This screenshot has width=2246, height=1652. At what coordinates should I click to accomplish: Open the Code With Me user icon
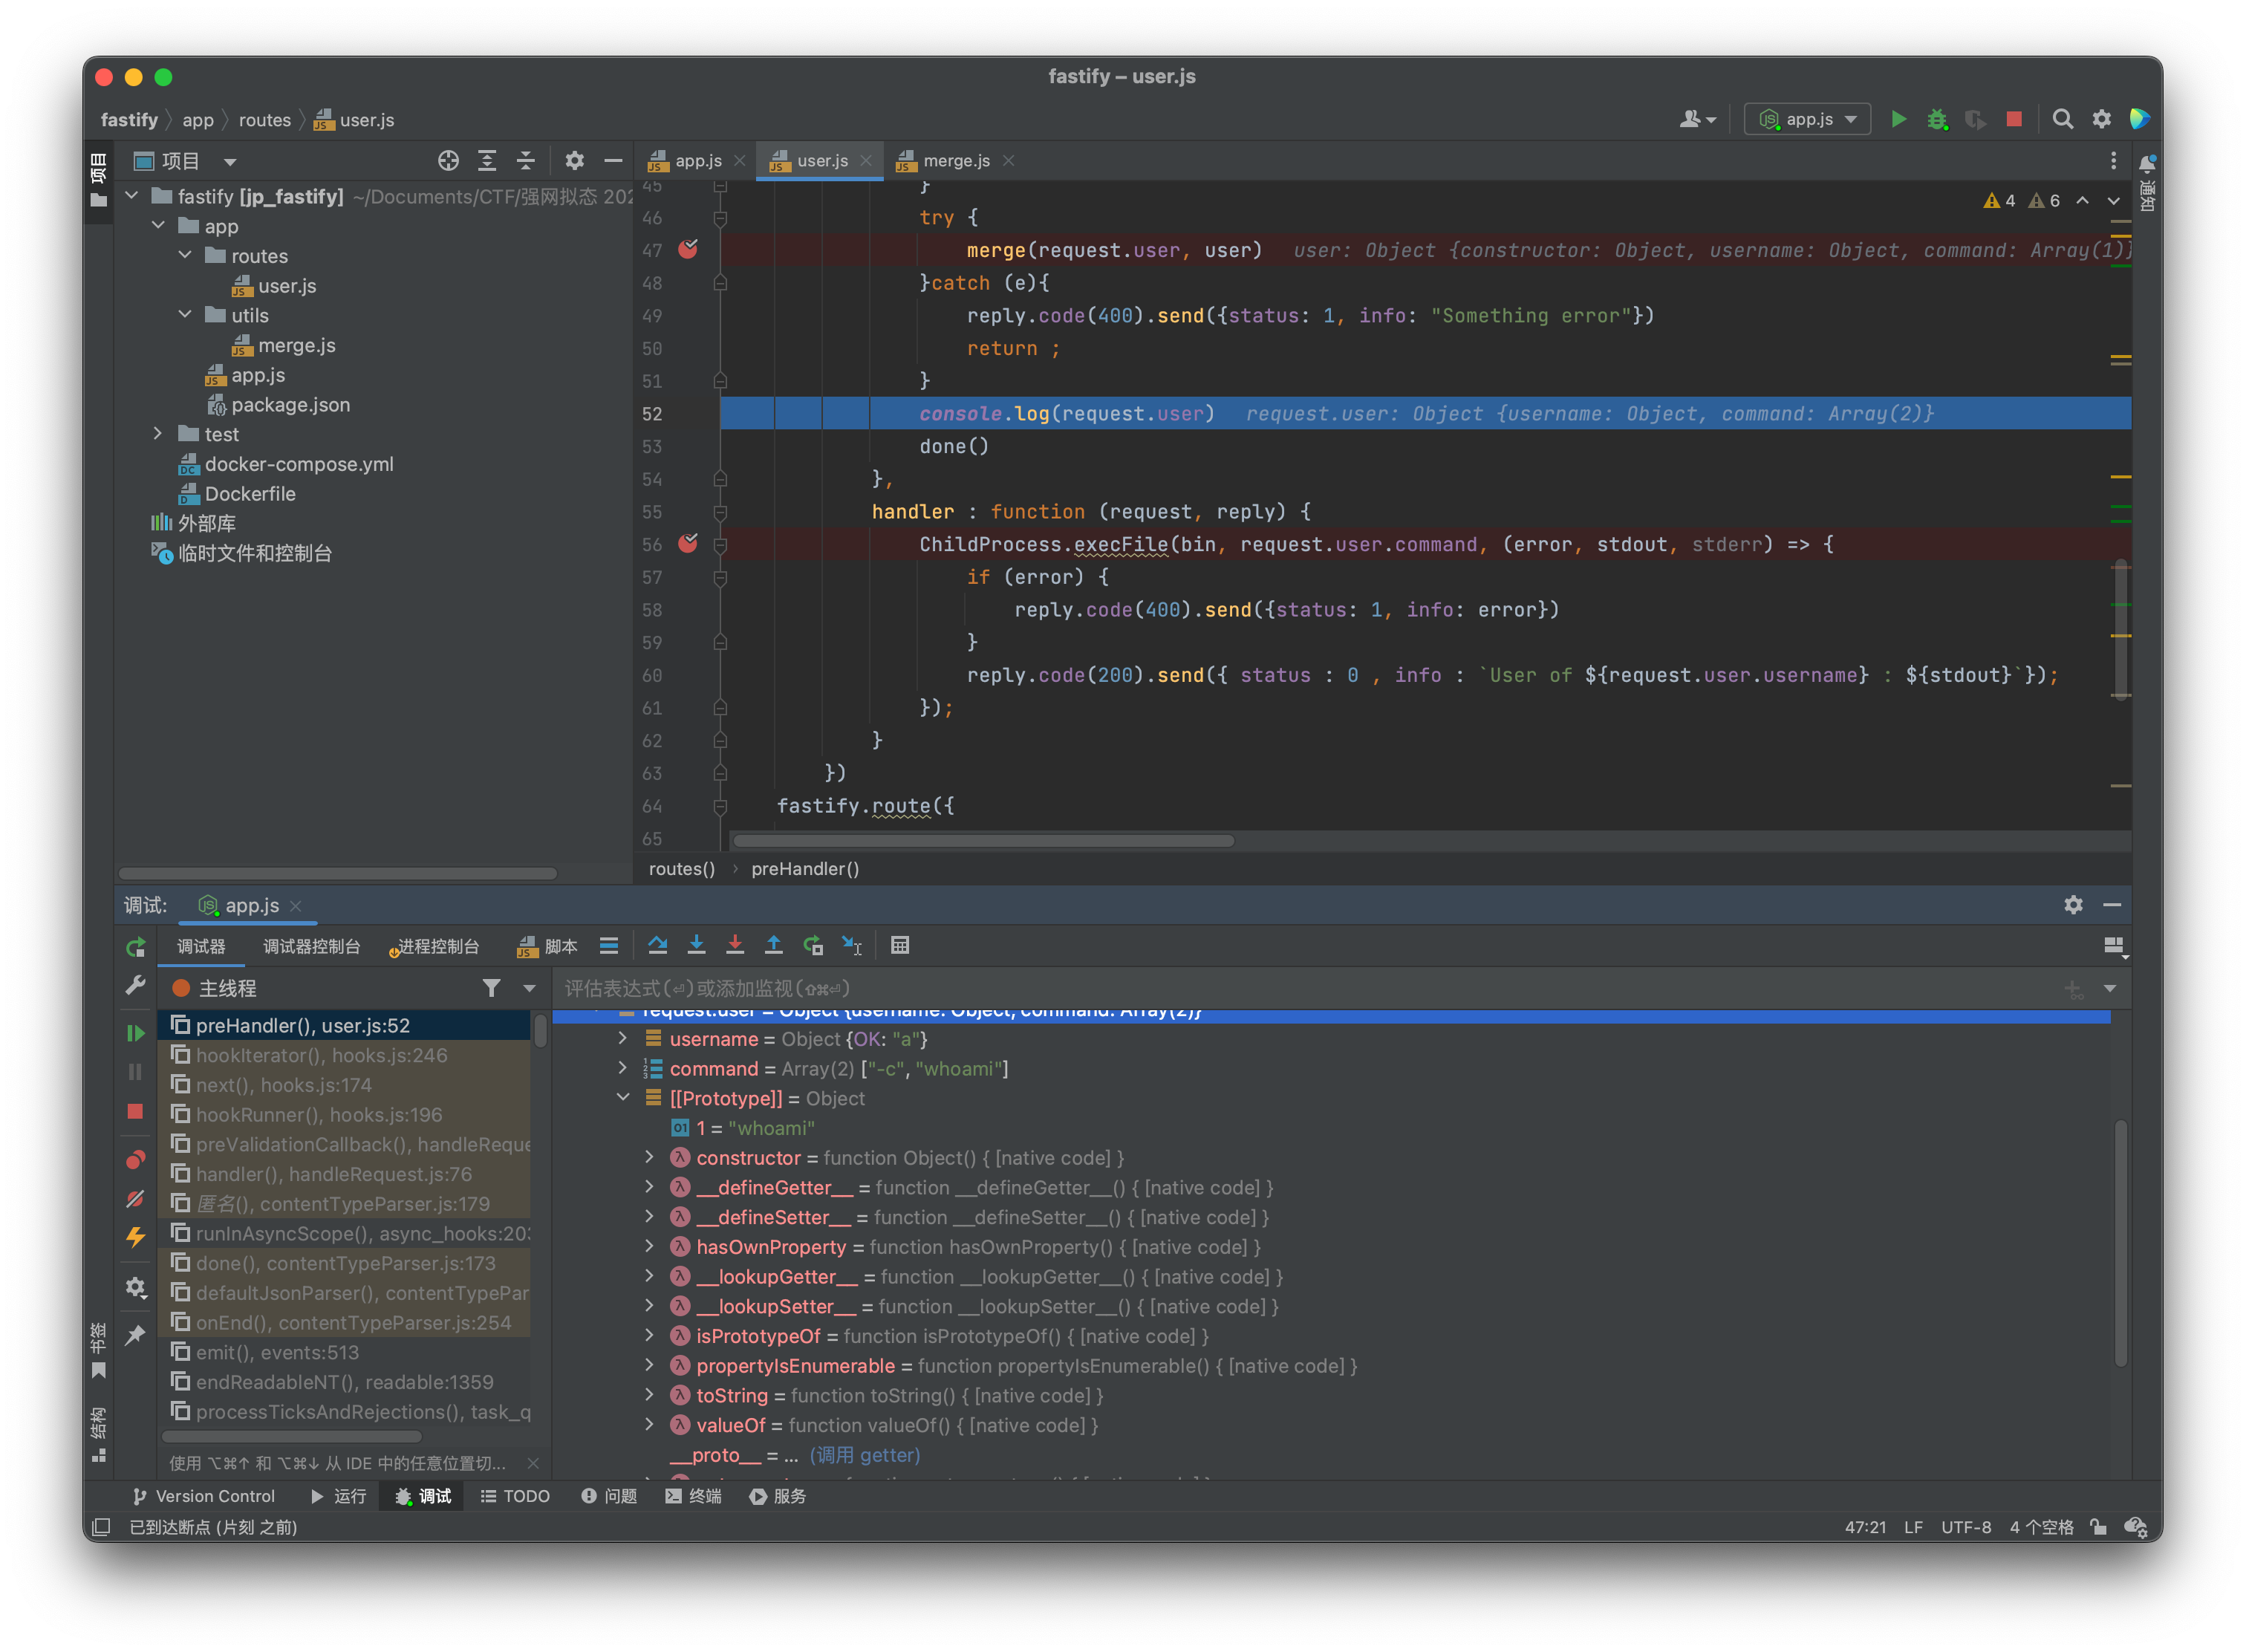coord(1697,119)
